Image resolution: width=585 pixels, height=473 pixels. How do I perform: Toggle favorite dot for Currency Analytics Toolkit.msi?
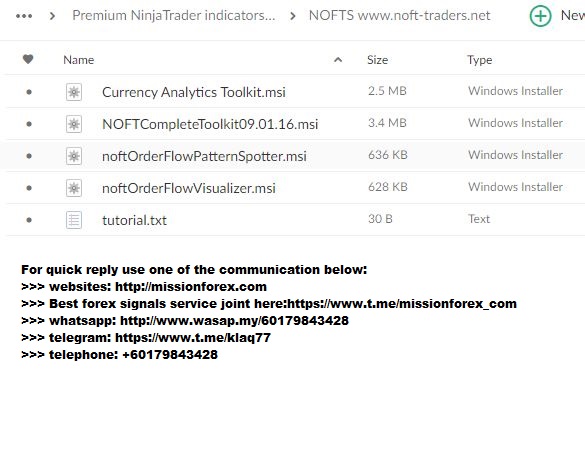pyautogui.click(x=29, y=92)
